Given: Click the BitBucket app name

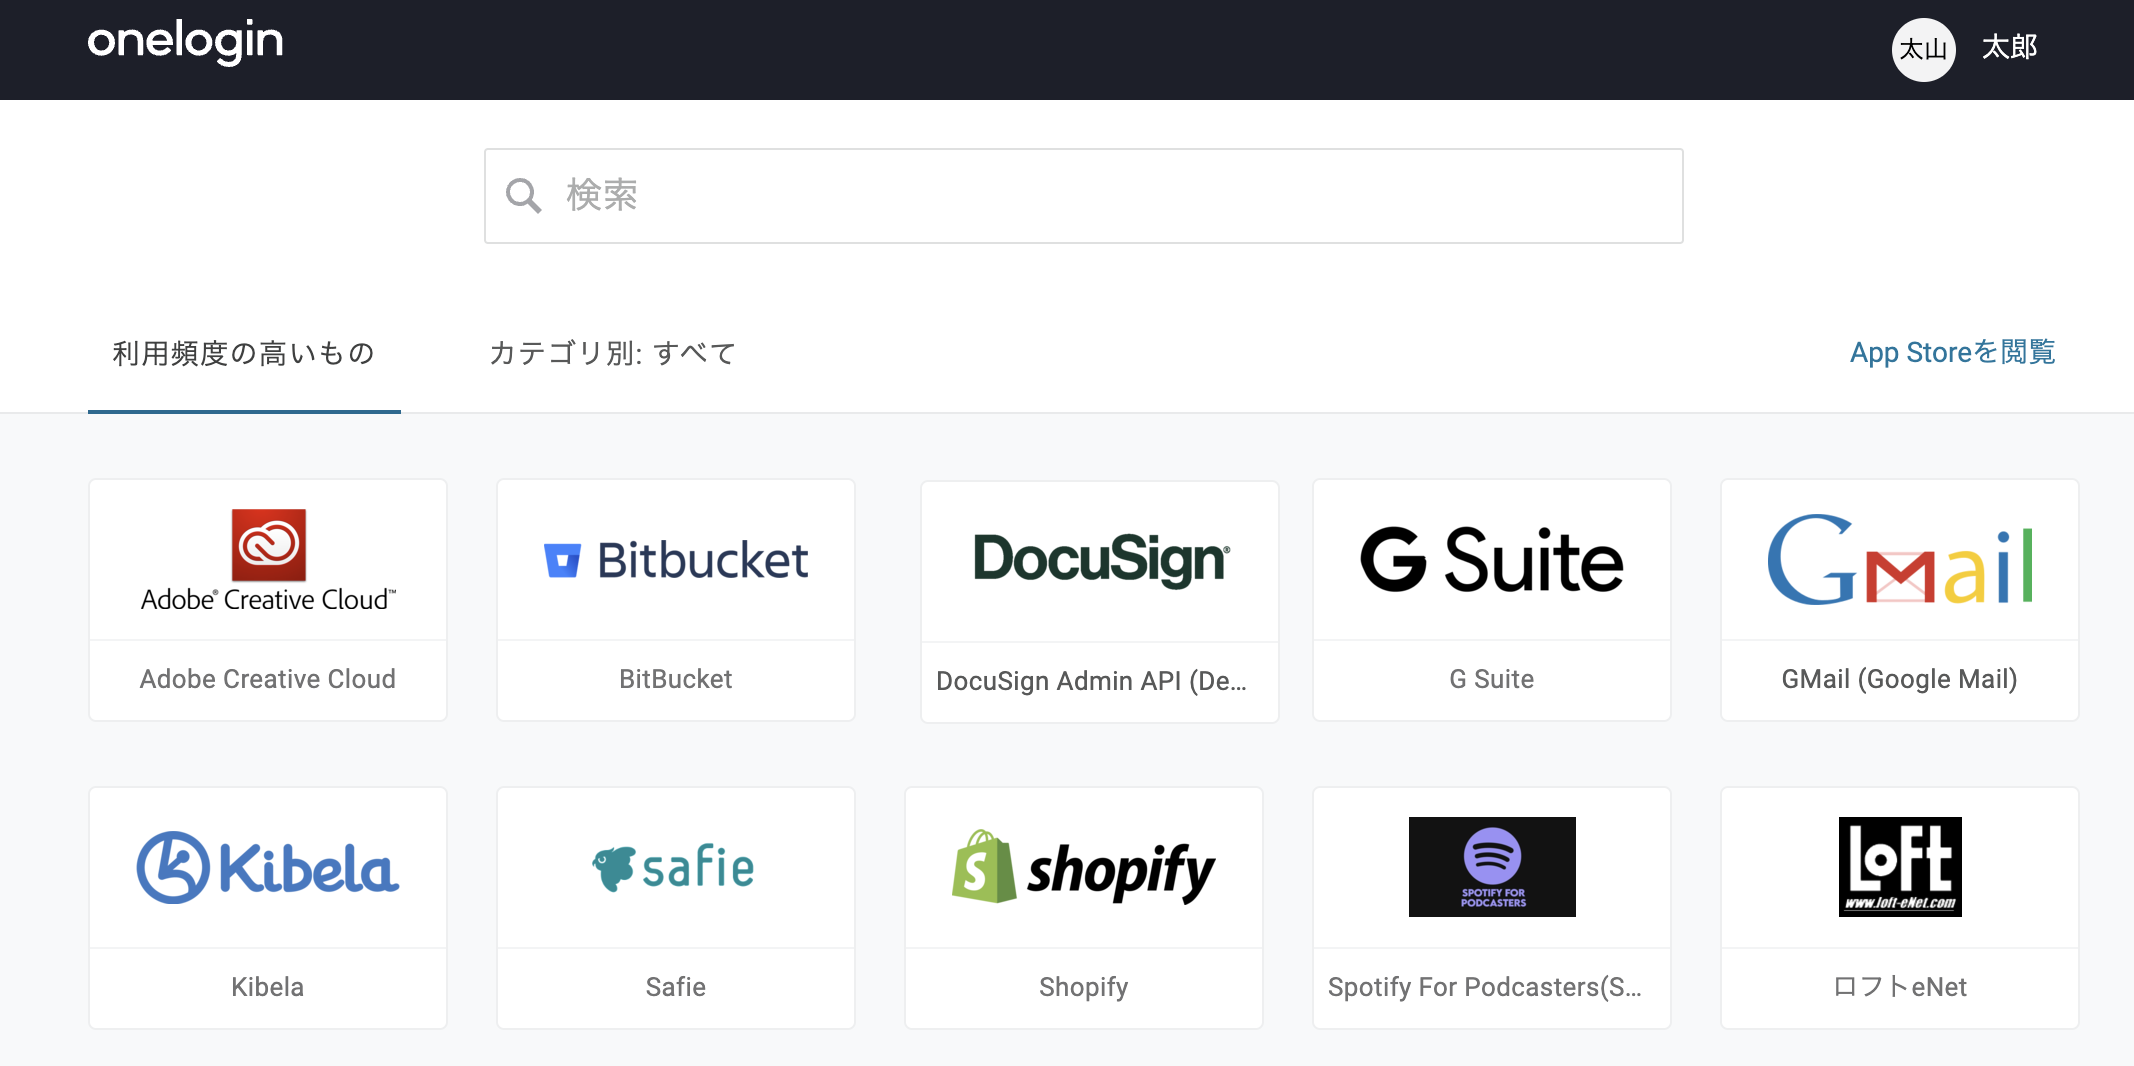Looking at the screenshot, I should point(676,679).
